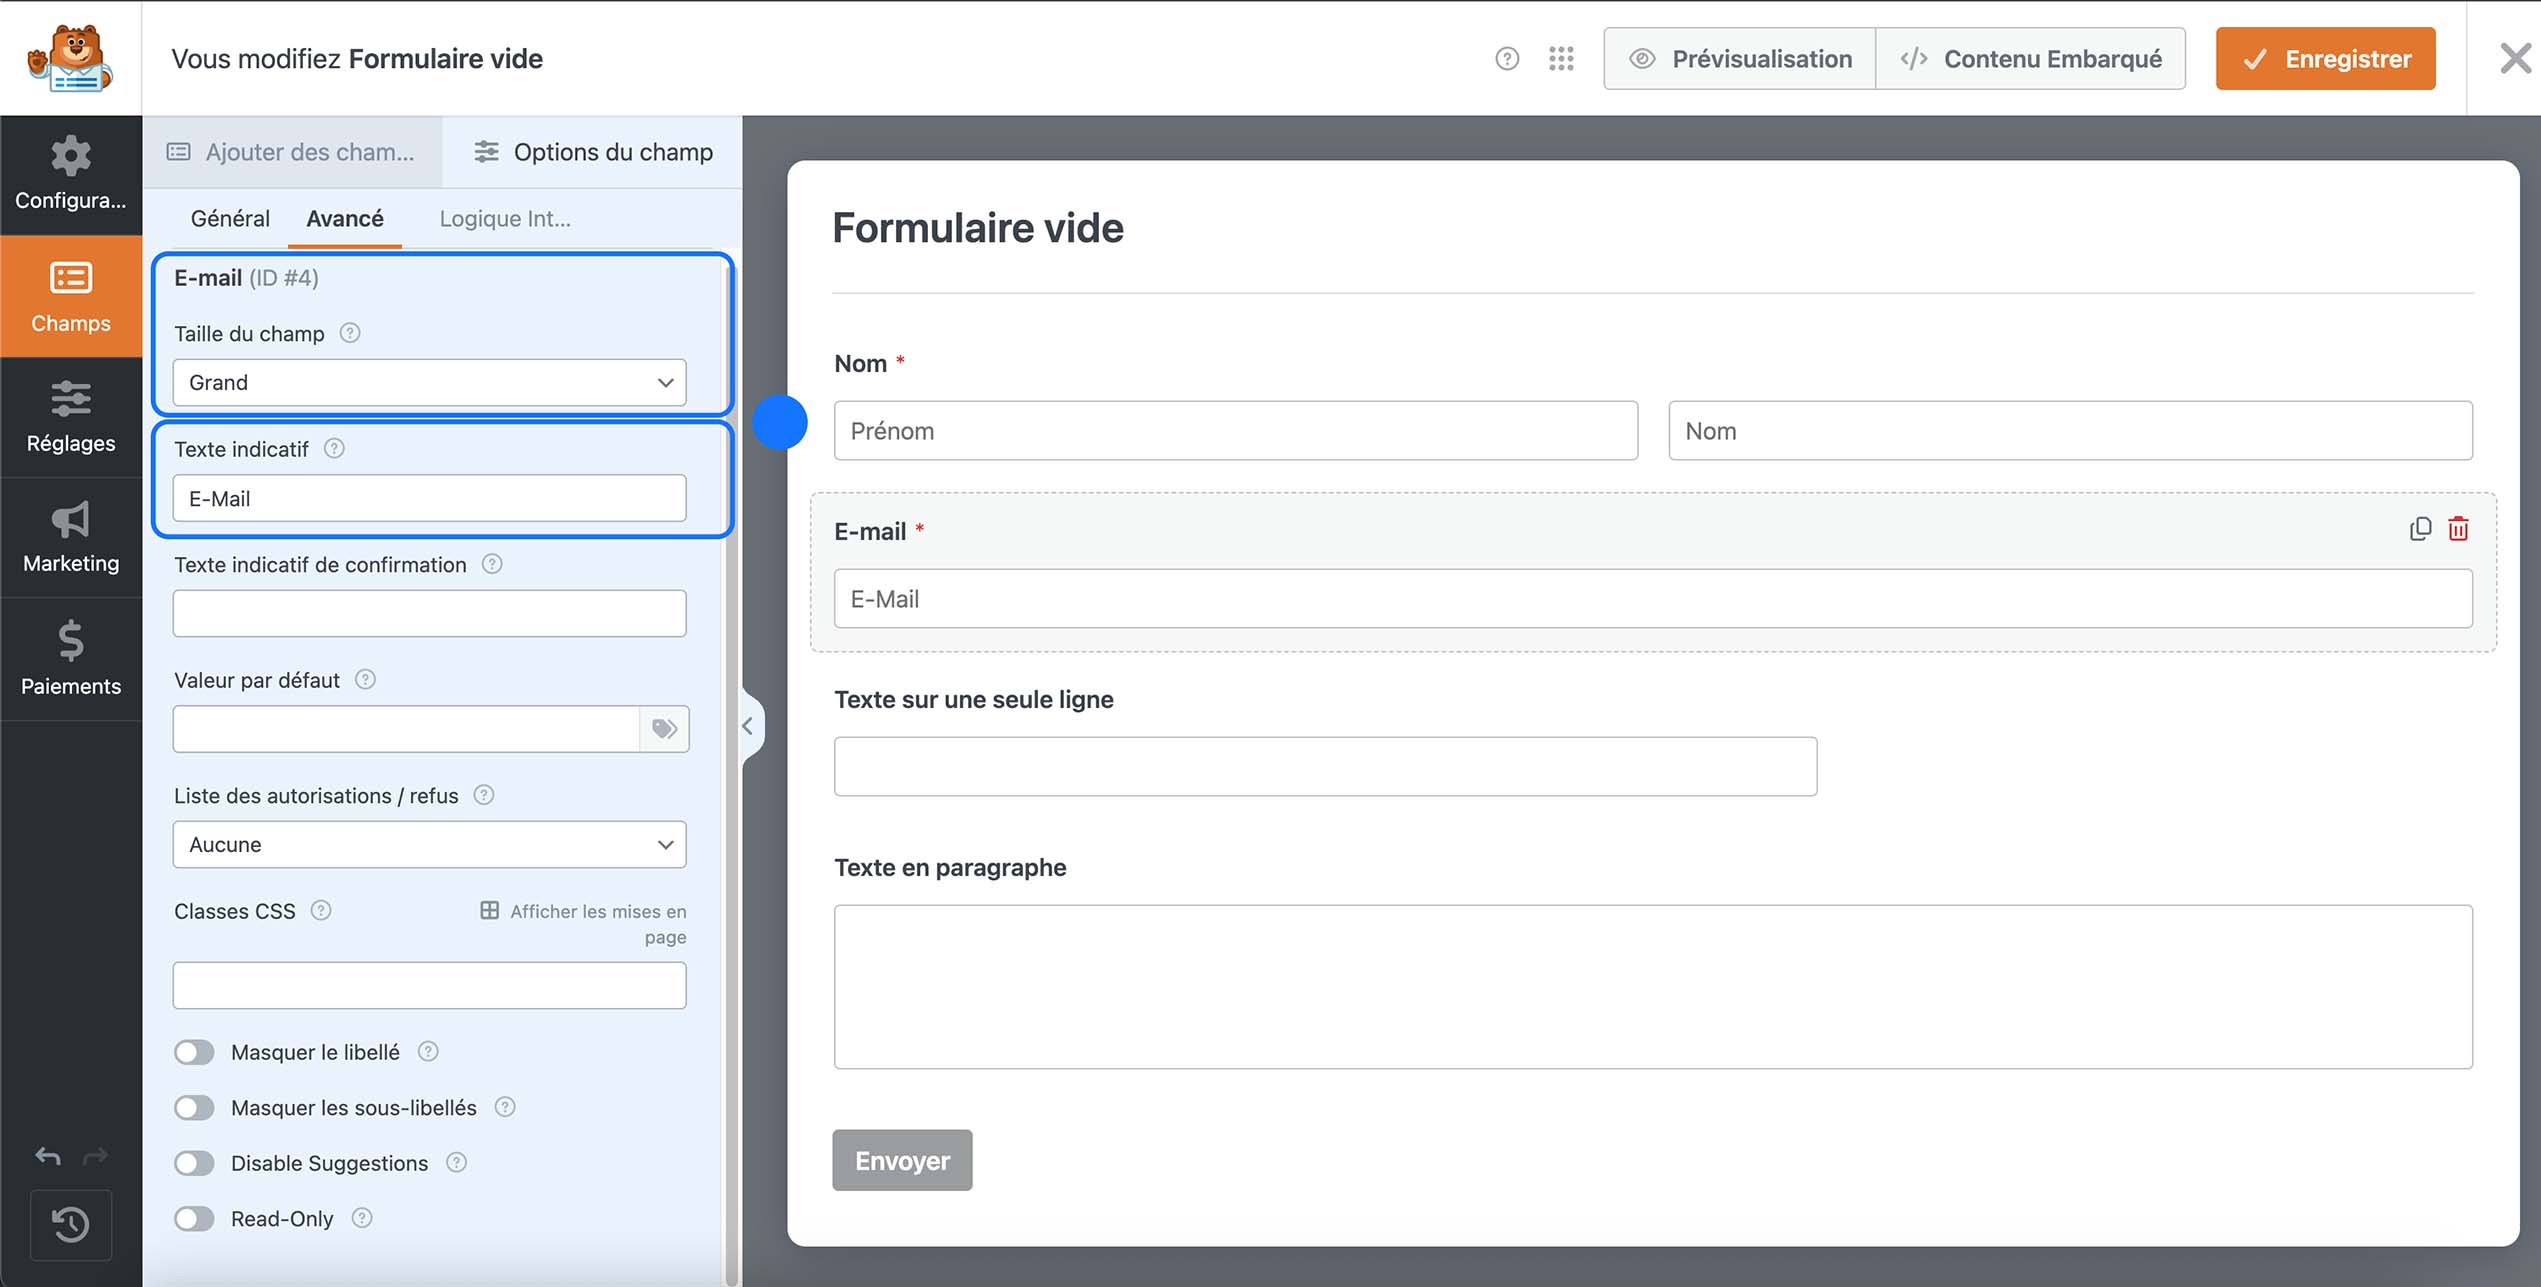Undo the last change with the arrow icon
Screen dimensions: 2541x1287
pos(46,1156)
